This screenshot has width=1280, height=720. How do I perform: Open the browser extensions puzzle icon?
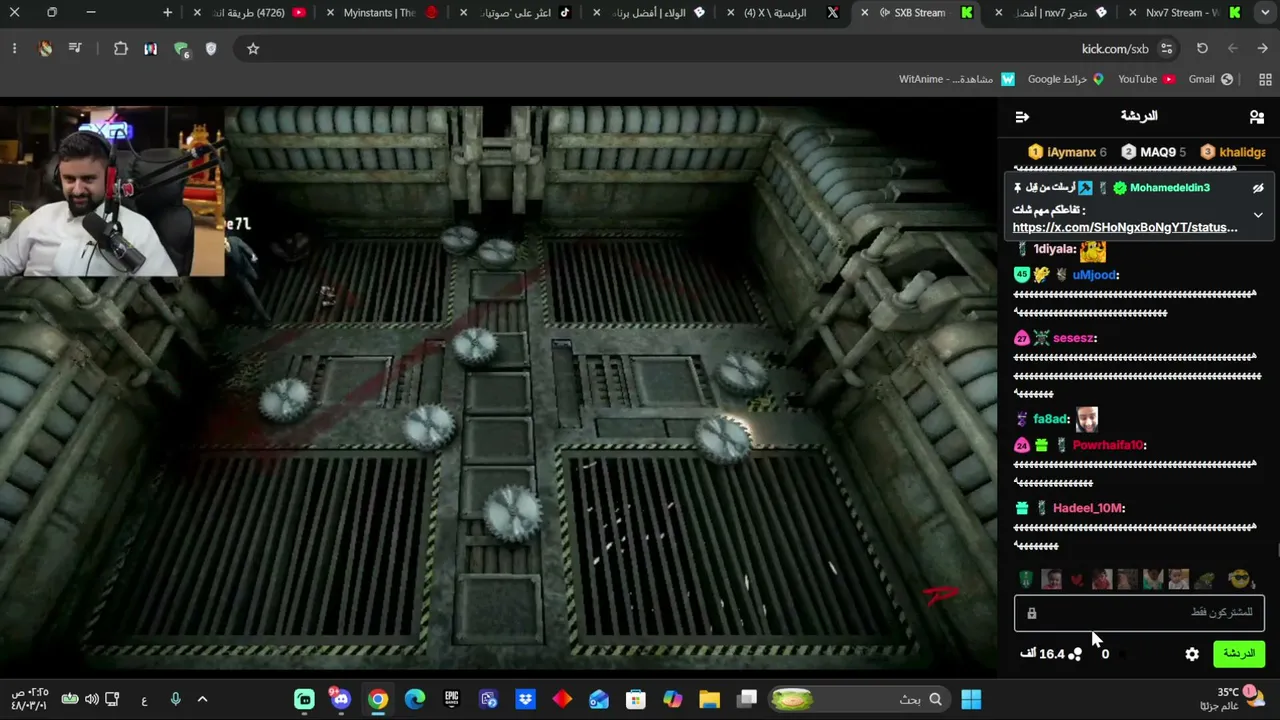121,48
